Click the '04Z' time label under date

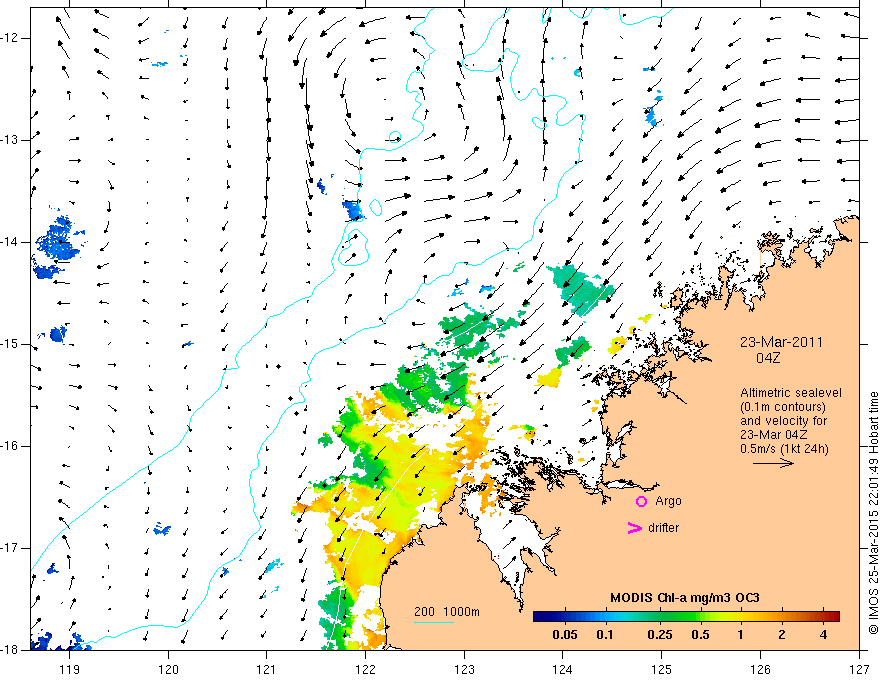click(768, 358)
